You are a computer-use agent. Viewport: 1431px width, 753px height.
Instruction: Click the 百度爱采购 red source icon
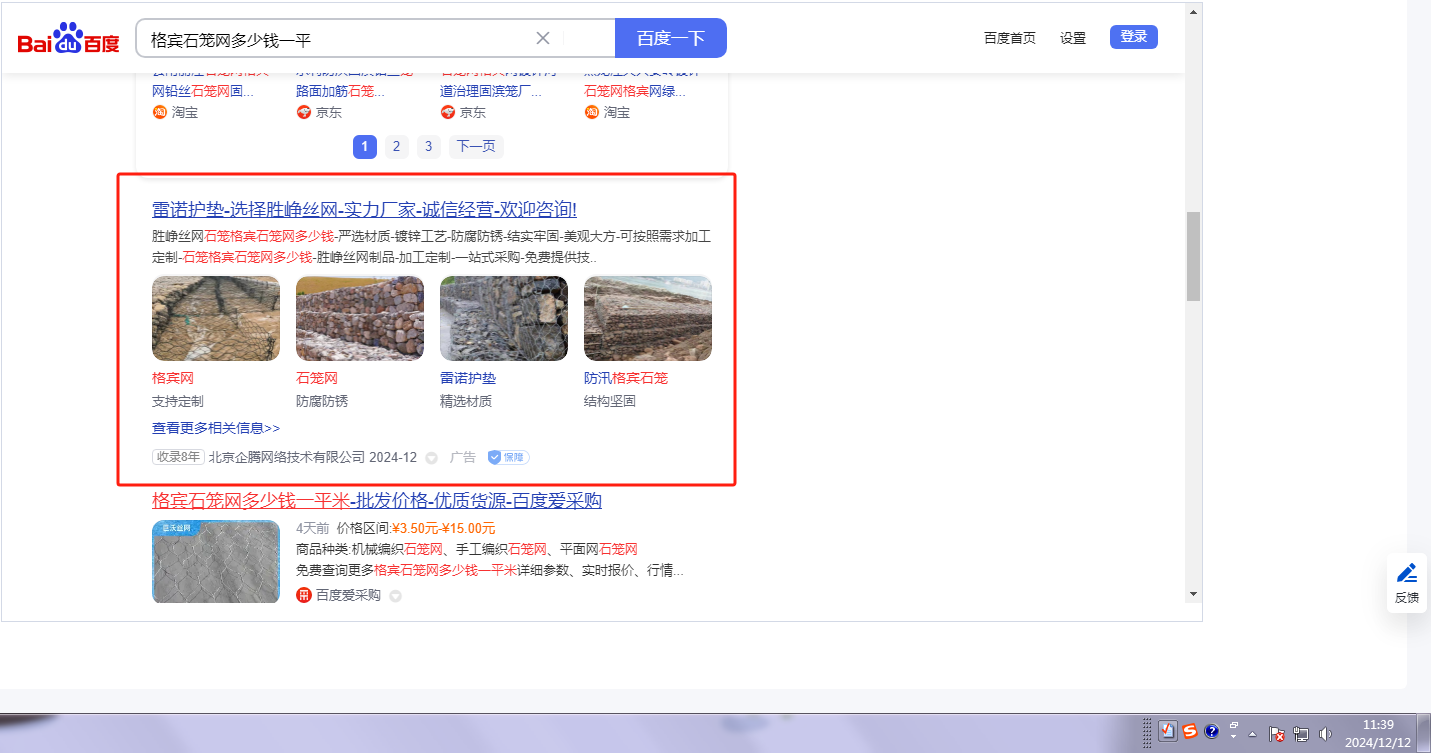(304, 595)
